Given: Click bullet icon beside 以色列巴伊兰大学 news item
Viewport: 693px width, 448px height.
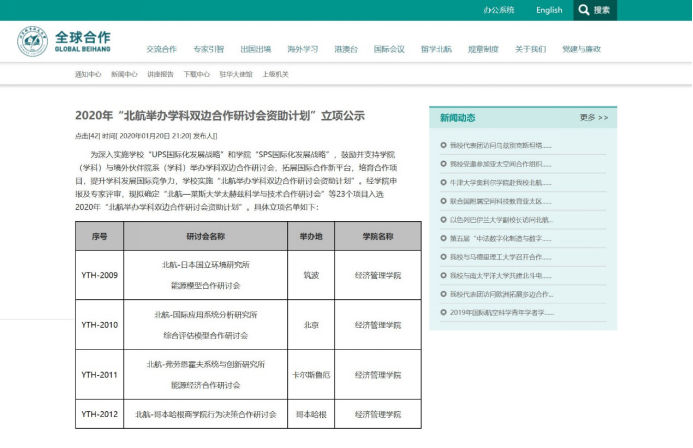Looking at the screenshot, I should tap(443, 220).
